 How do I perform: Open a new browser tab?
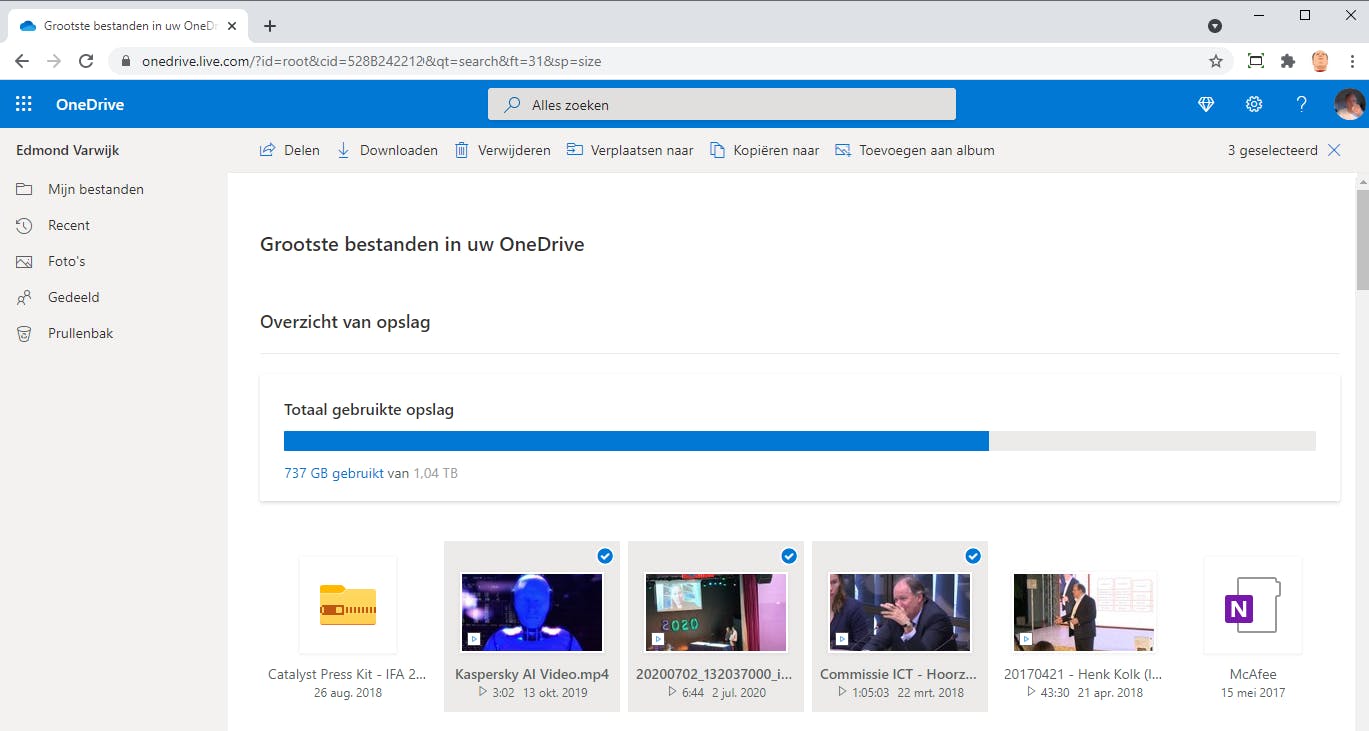(x=270, y=26)
